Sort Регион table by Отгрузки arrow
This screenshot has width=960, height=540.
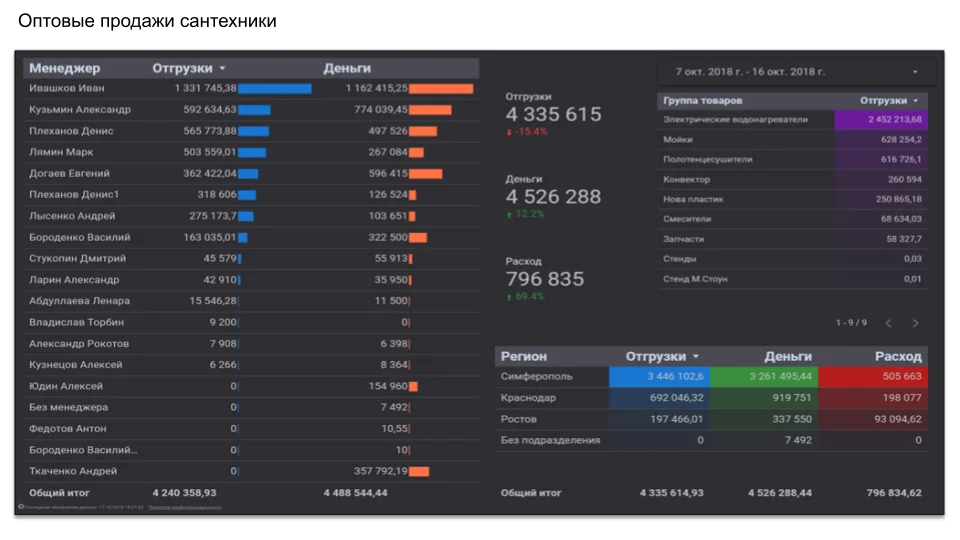point(696,356)
